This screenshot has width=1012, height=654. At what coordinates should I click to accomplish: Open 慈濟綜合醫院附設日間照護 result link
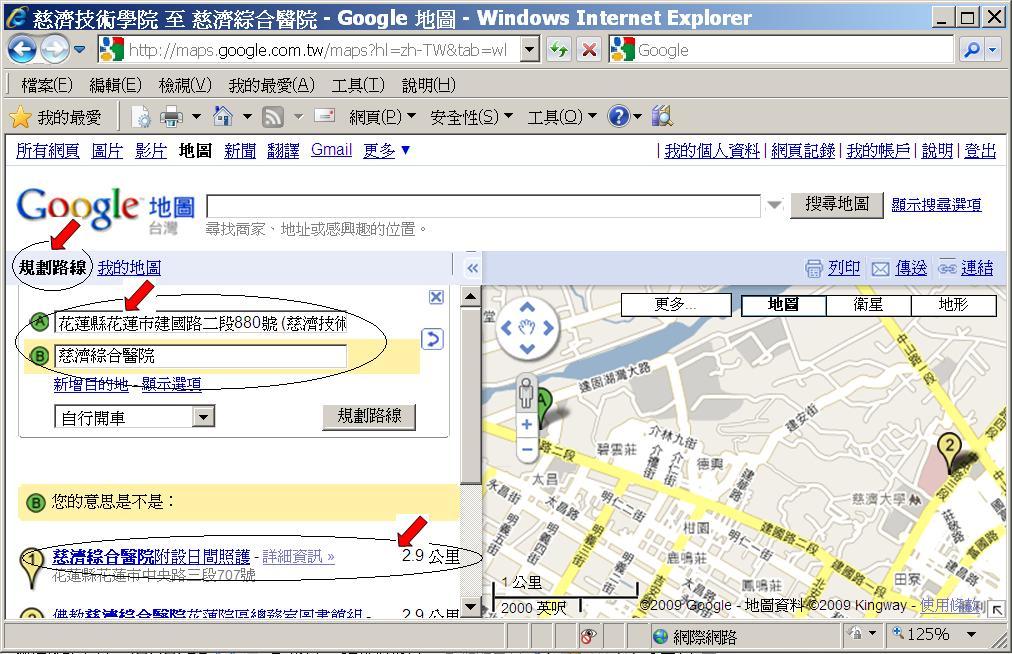point(151,557)
